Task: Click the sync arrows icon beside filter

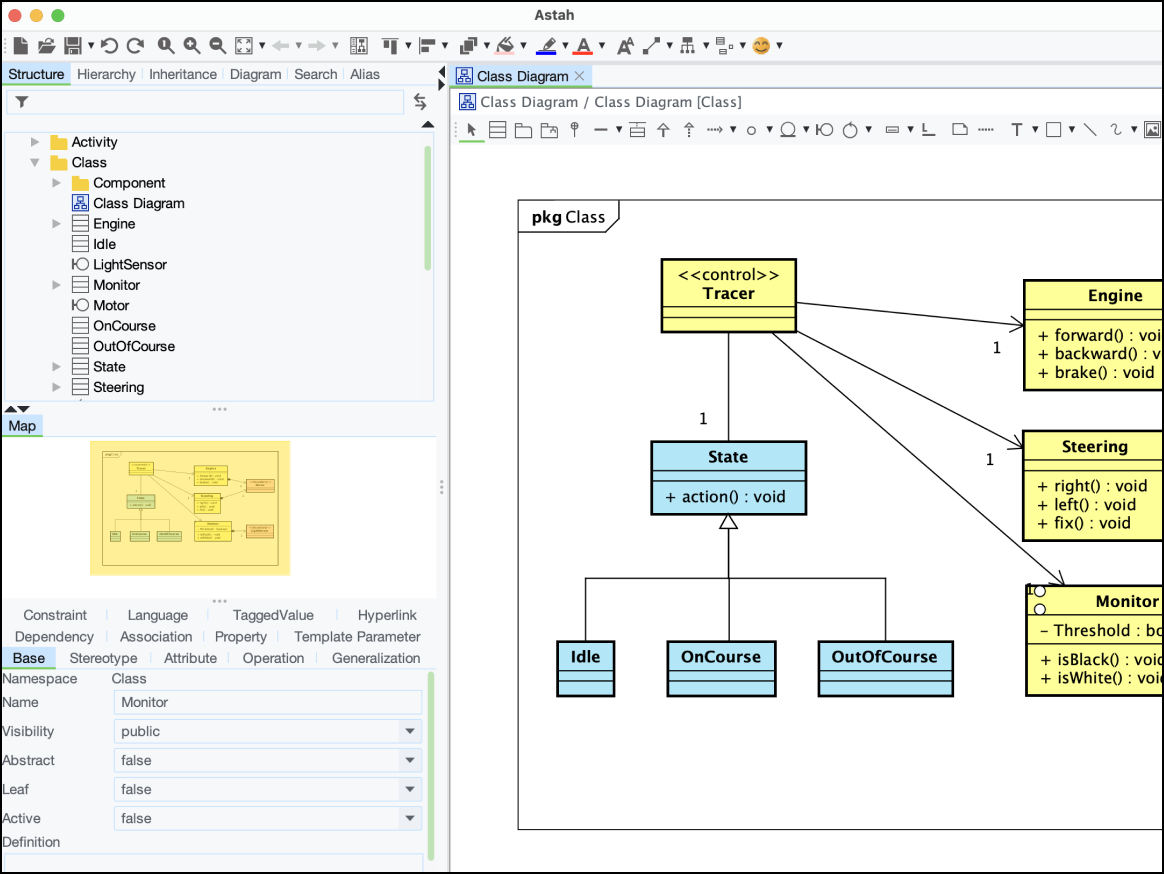Action: (x=420, y=102)
